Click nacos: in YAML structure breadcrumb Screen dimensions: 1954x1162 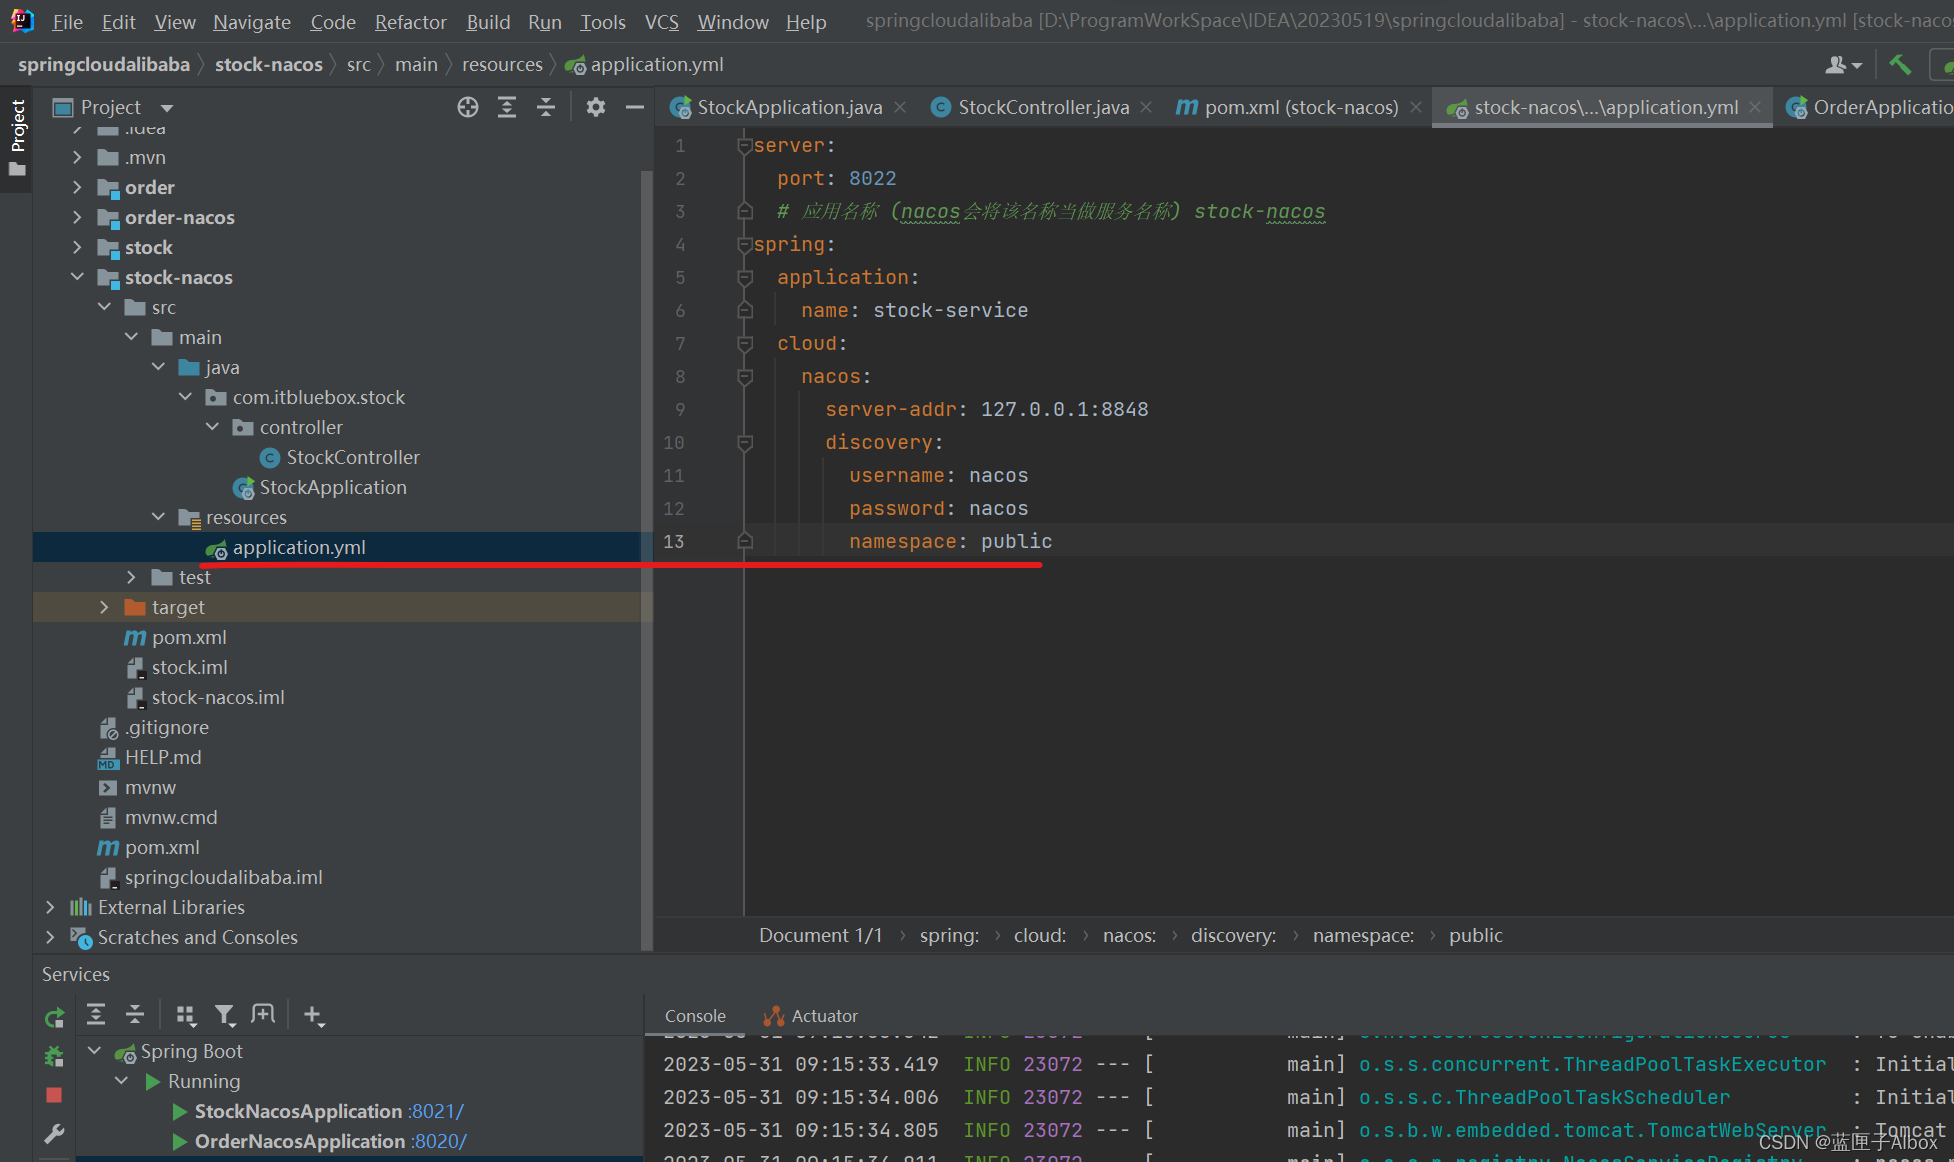click(1129, 935)
